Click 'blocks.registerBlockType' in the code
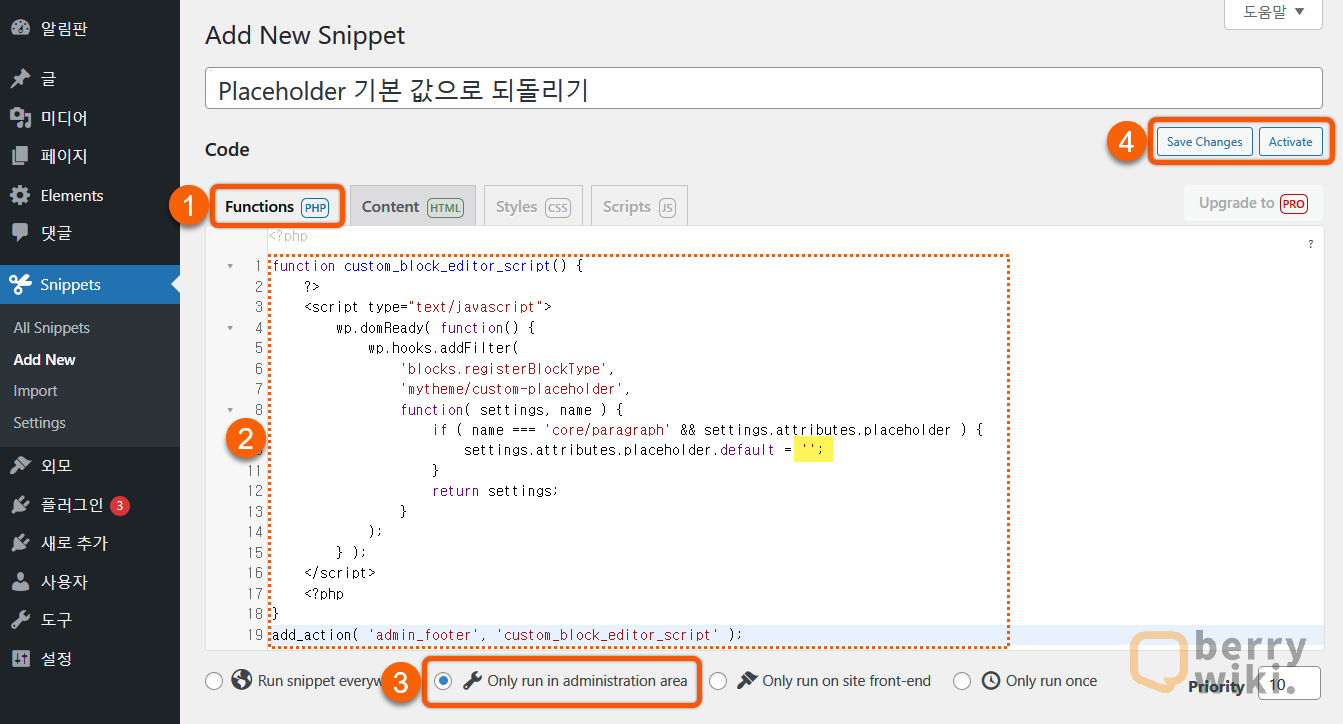Viewport: 1343px width, 724px height. [x=504, y=369]
